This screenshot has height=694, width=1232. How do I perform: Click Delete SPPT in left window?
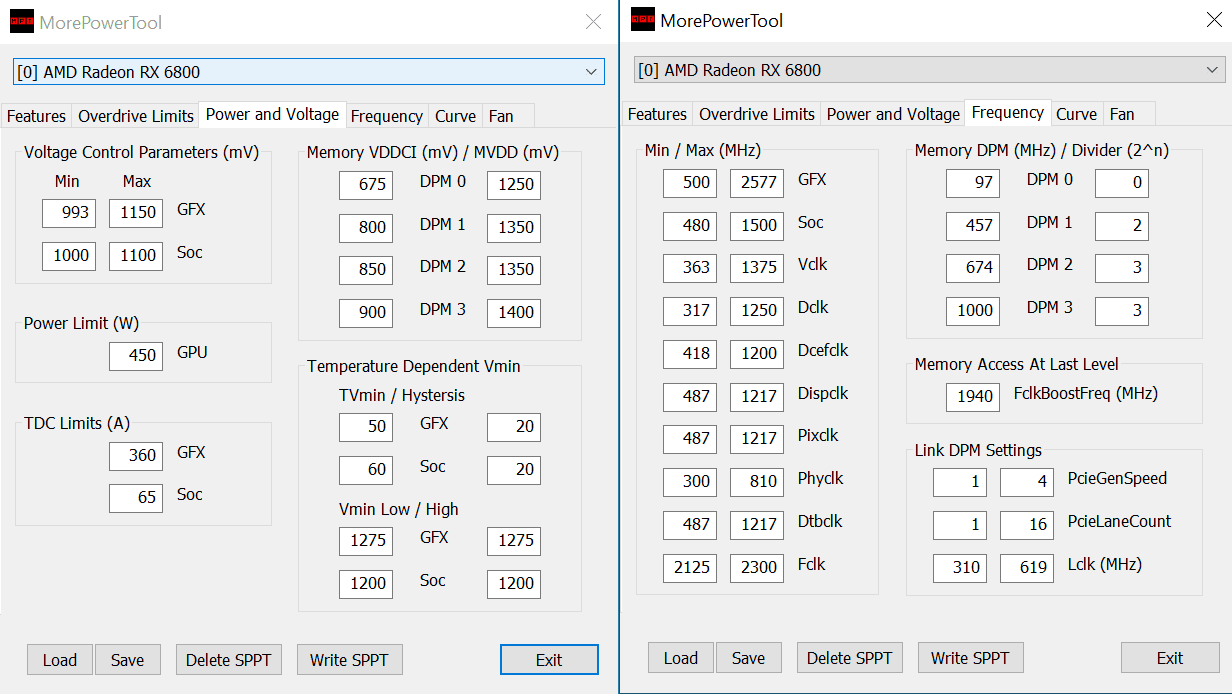coord(229,660)
